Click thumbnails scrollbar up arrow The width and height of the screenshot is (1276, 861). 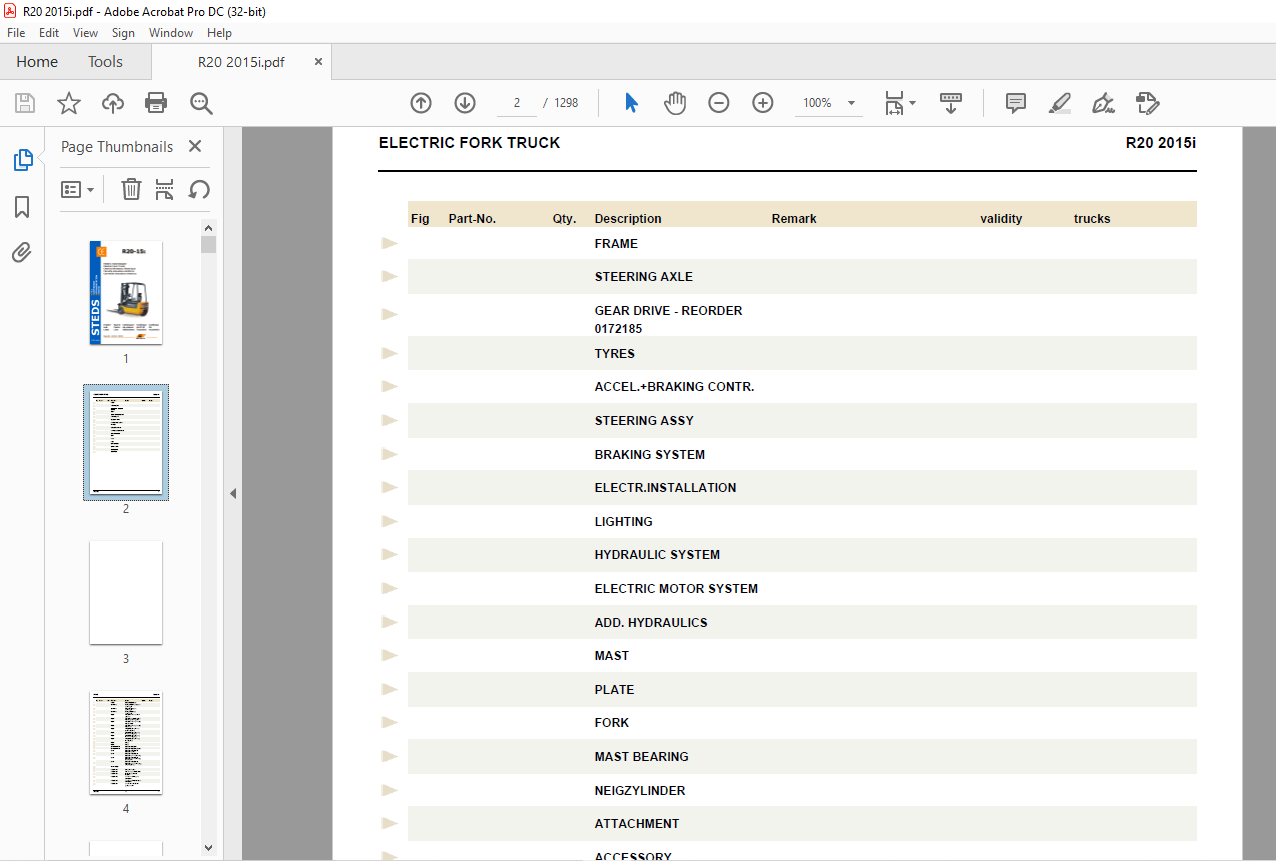point(208,227)
